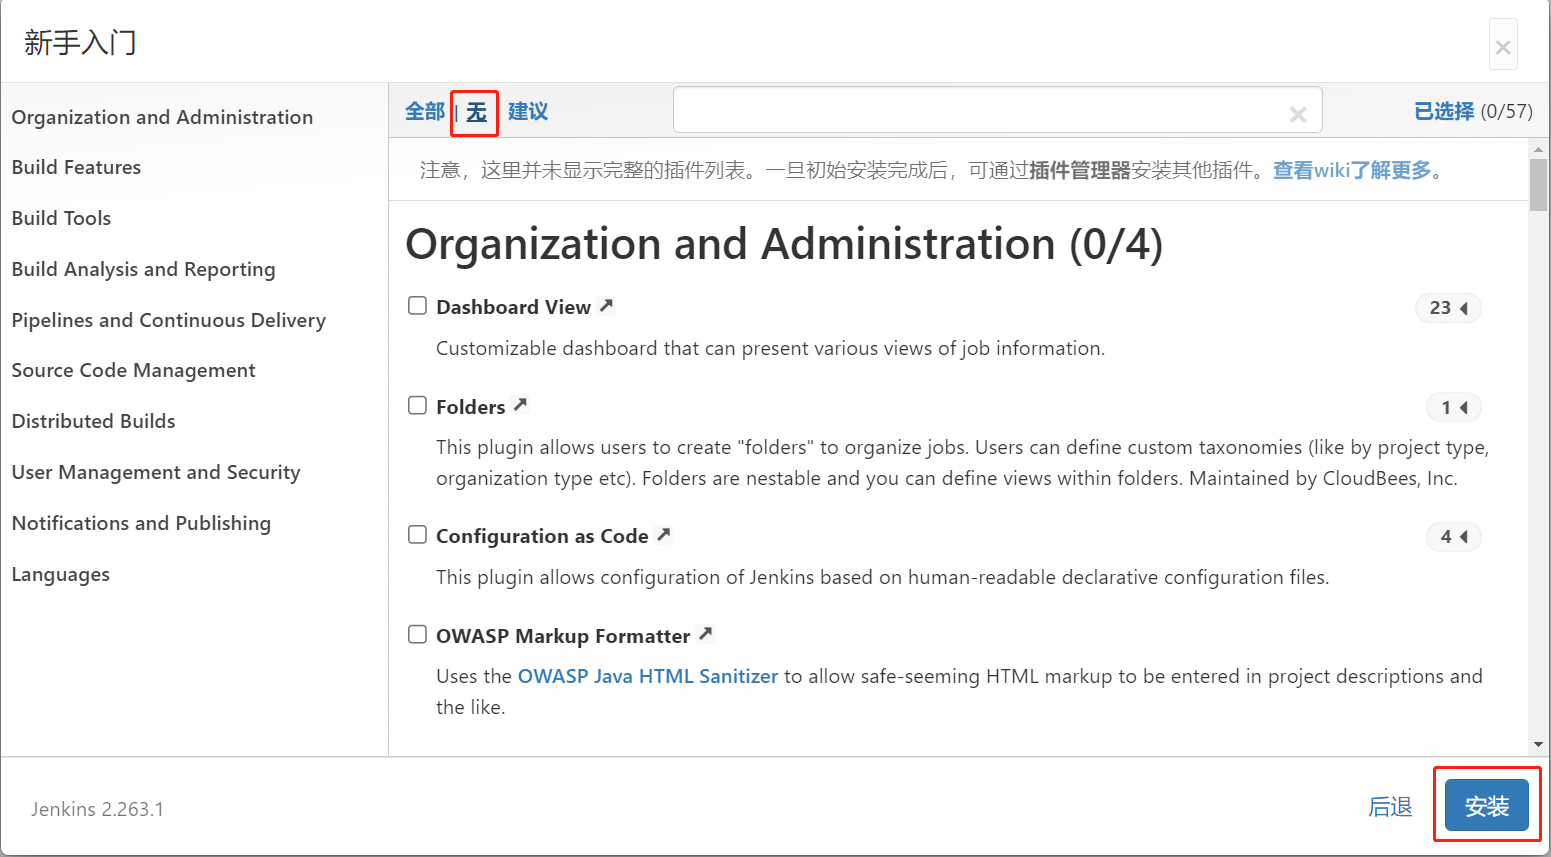1551x857 pixels.
Task: Select the OWASP Markup Formatter checkbox
Action: pyautogui.click(x=417, y=635)
